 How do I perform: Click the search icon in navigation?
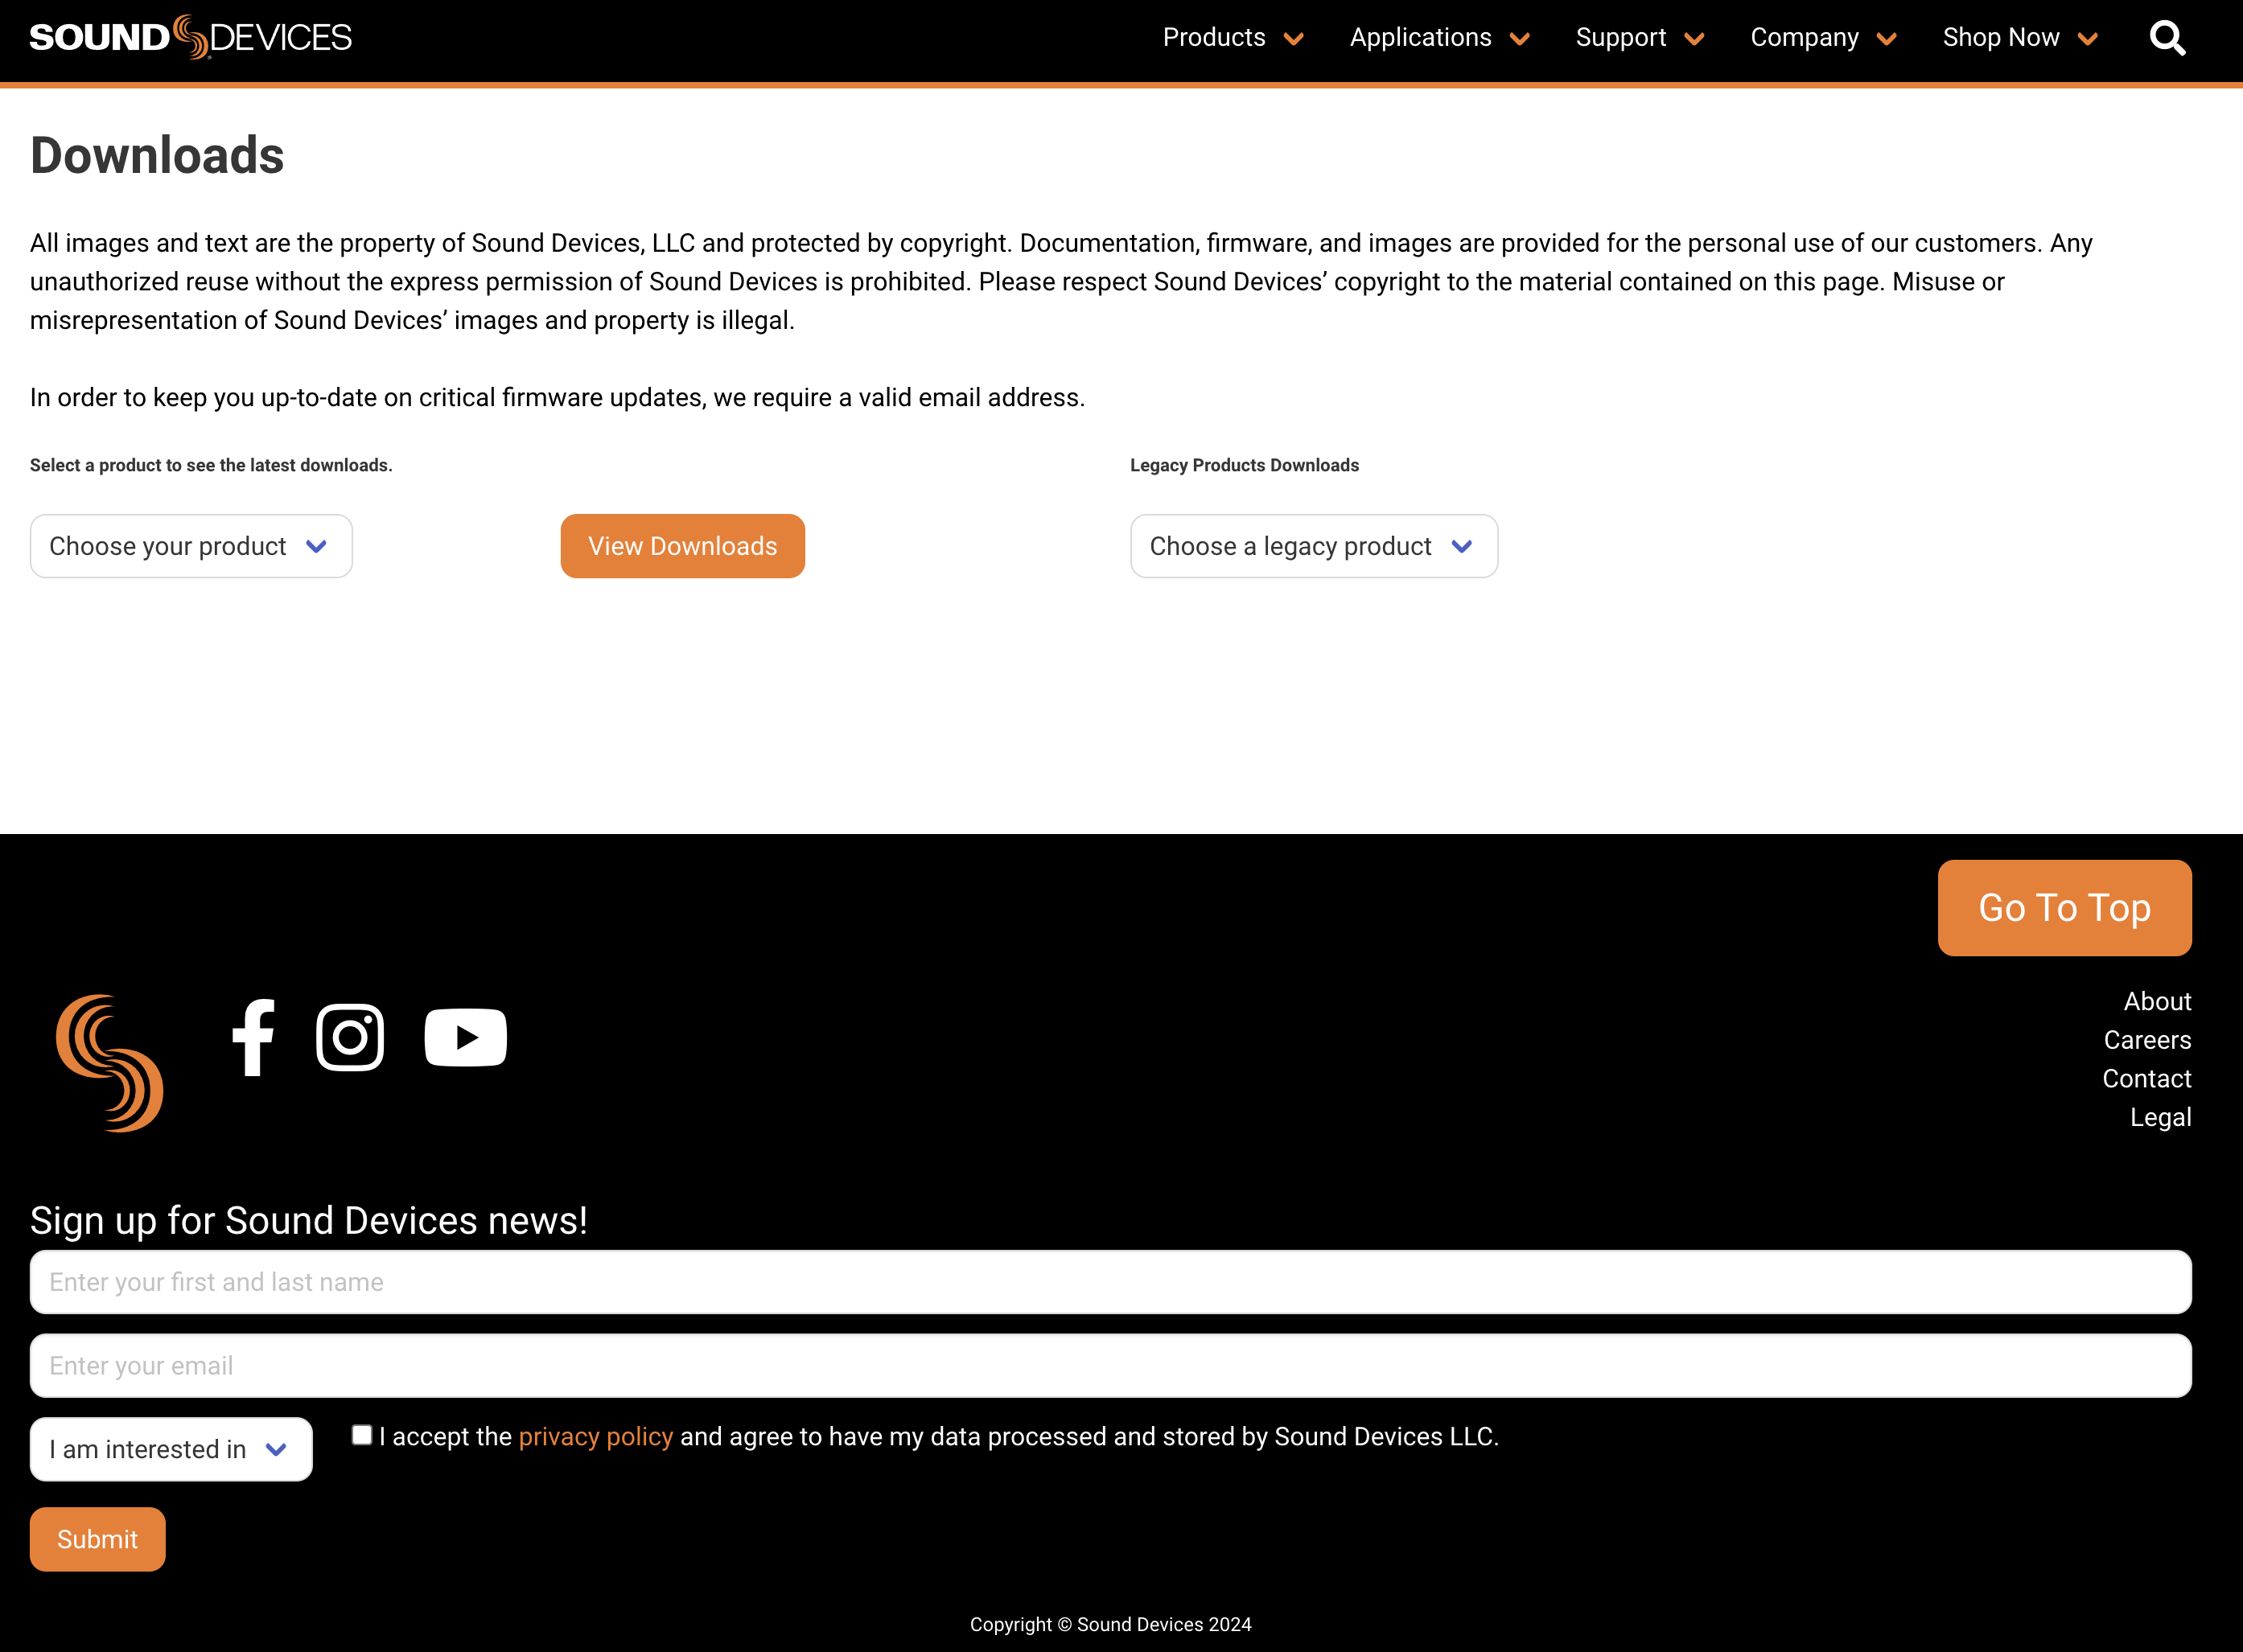(2168, 36)
